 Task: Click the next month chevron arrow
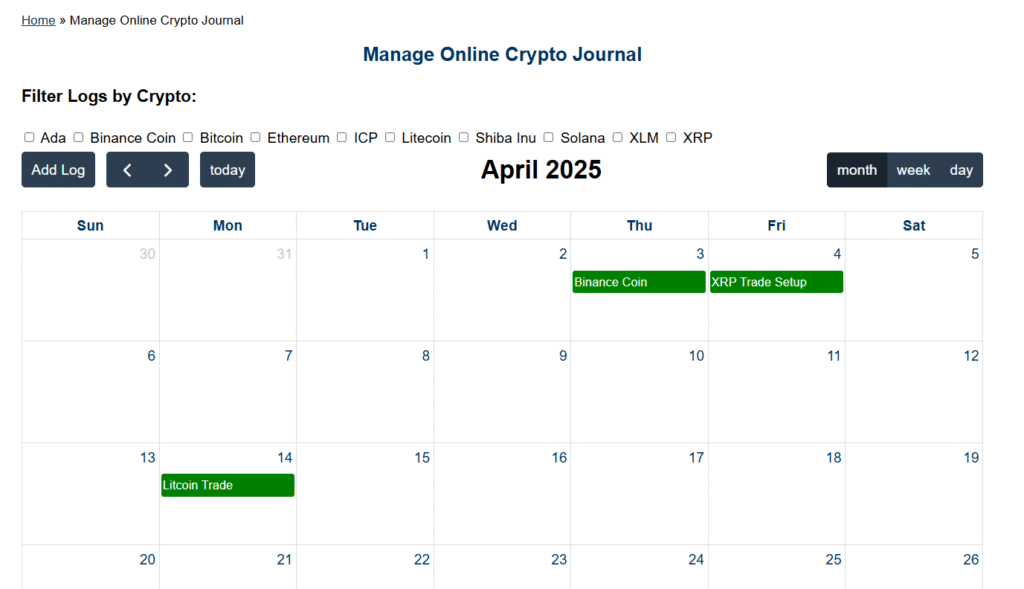[x=168, y=170]
